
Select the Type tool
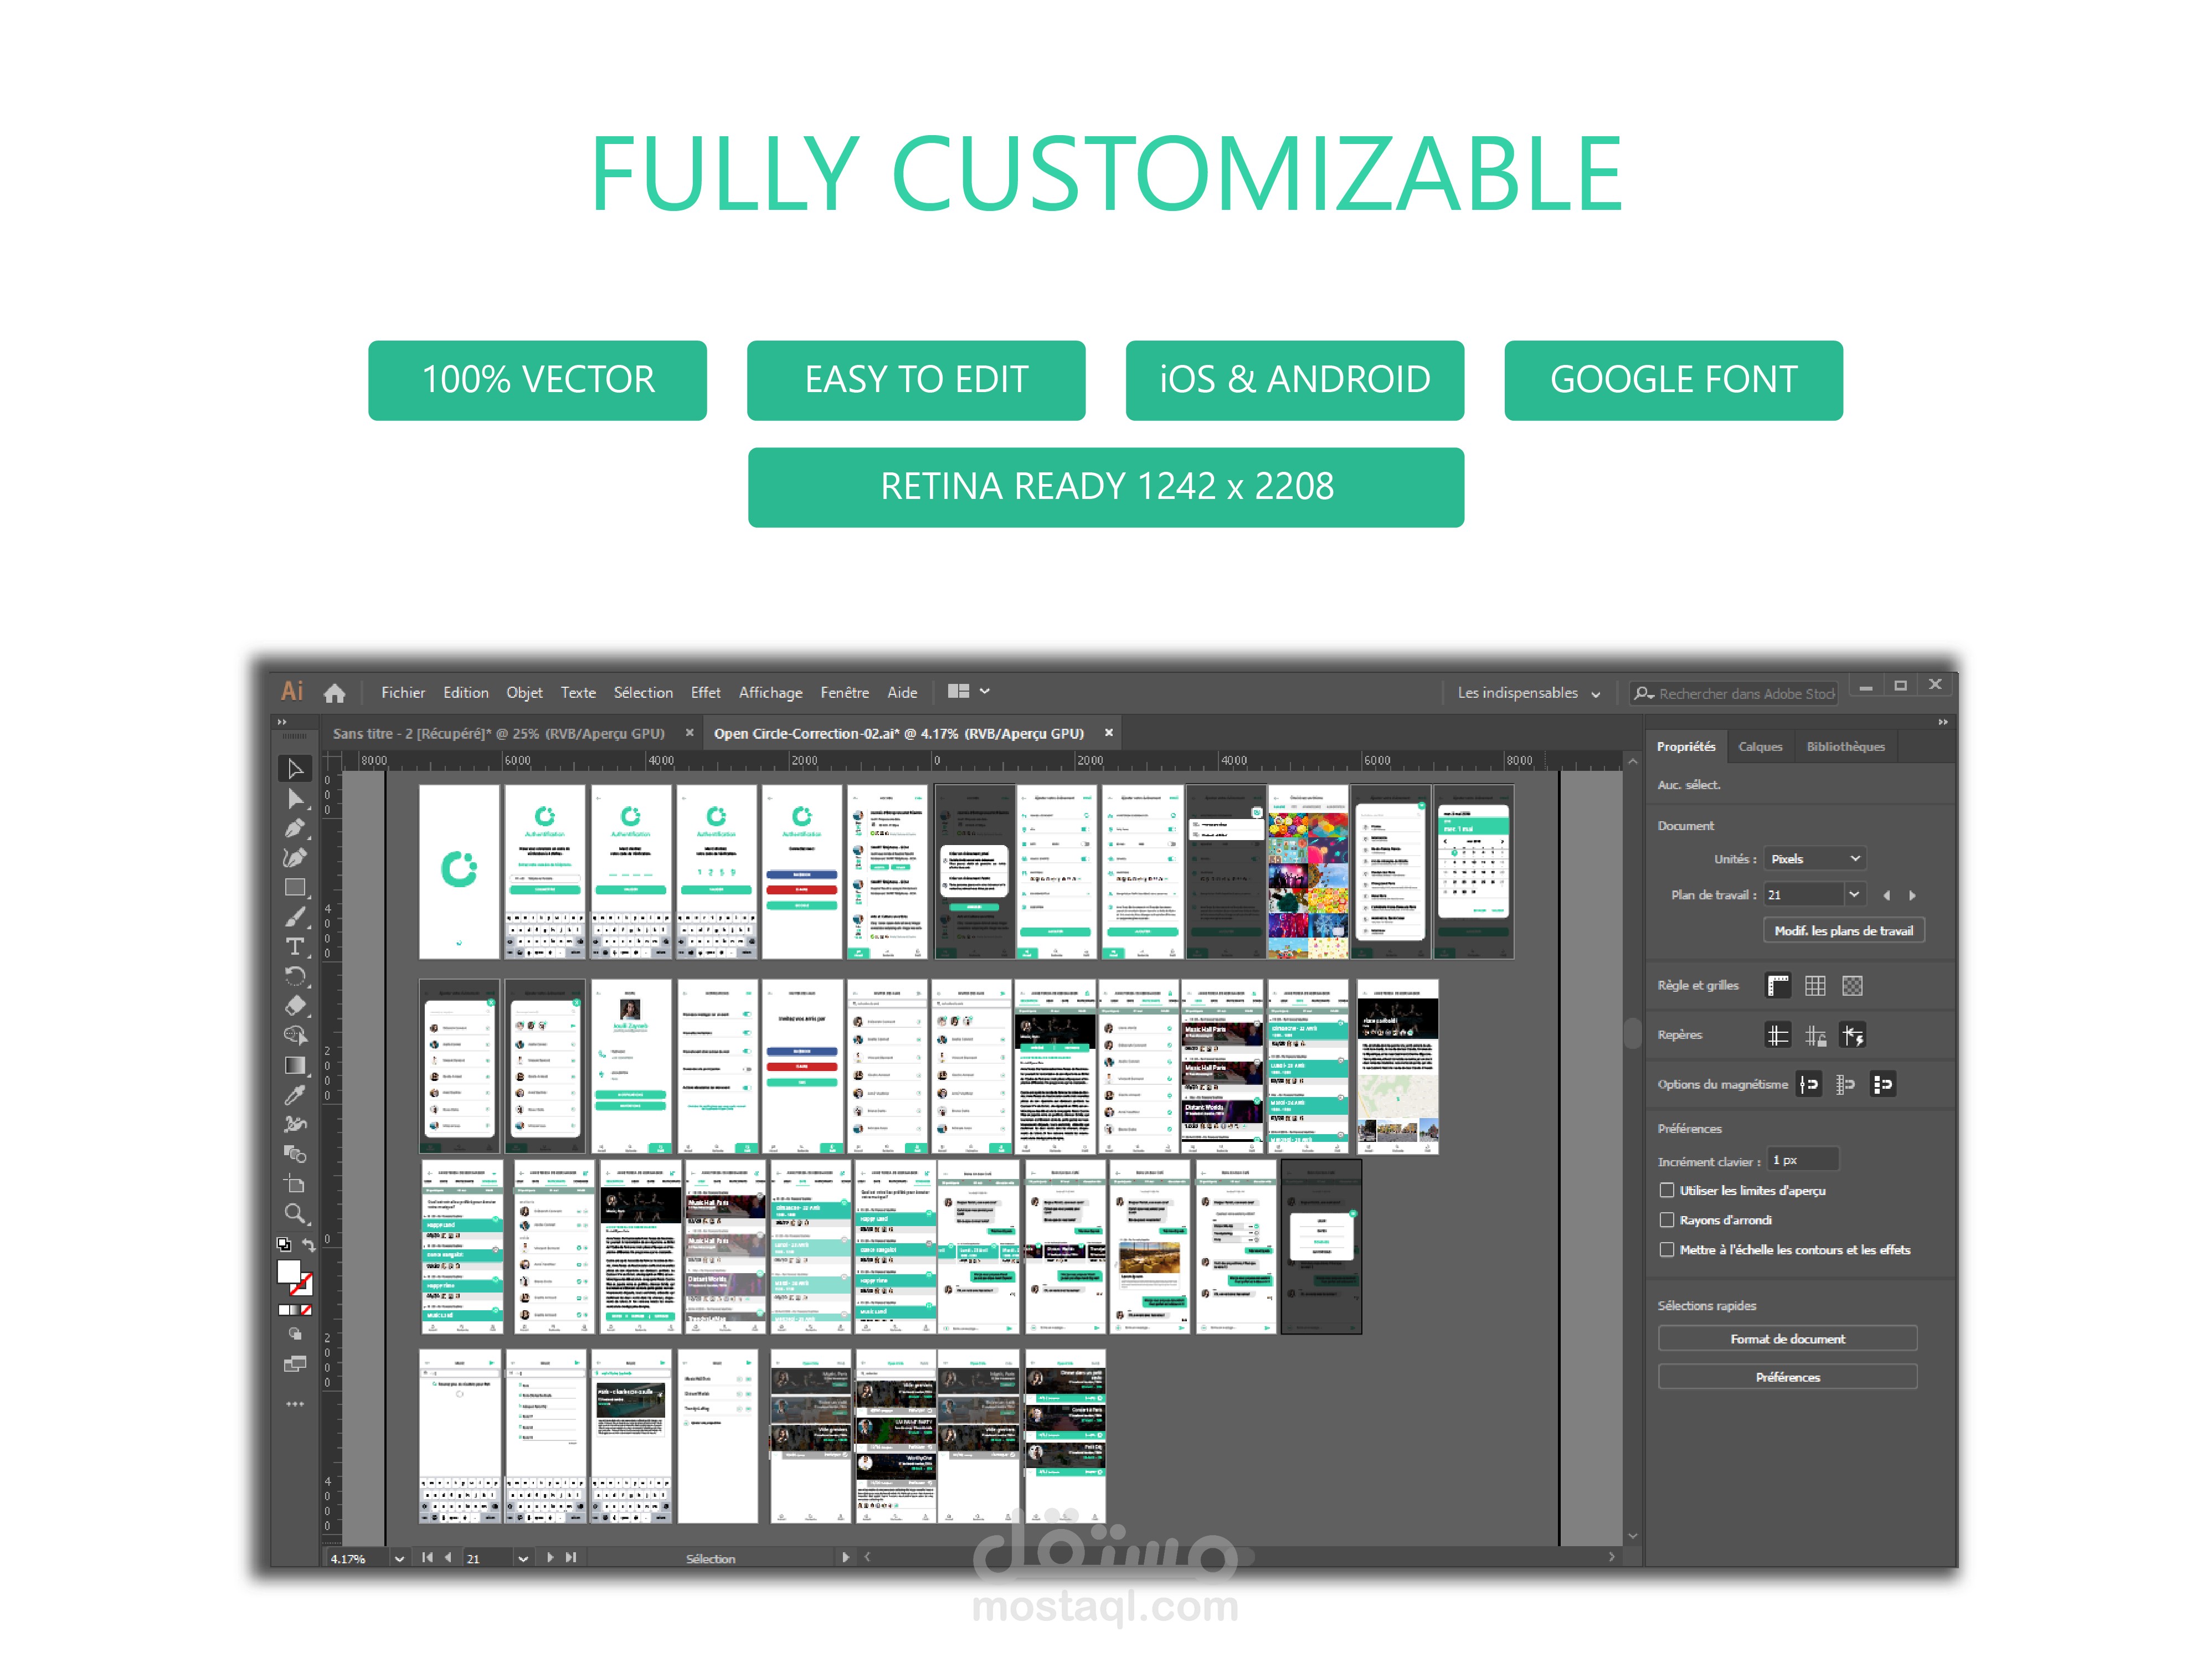(x=294, y=946)
